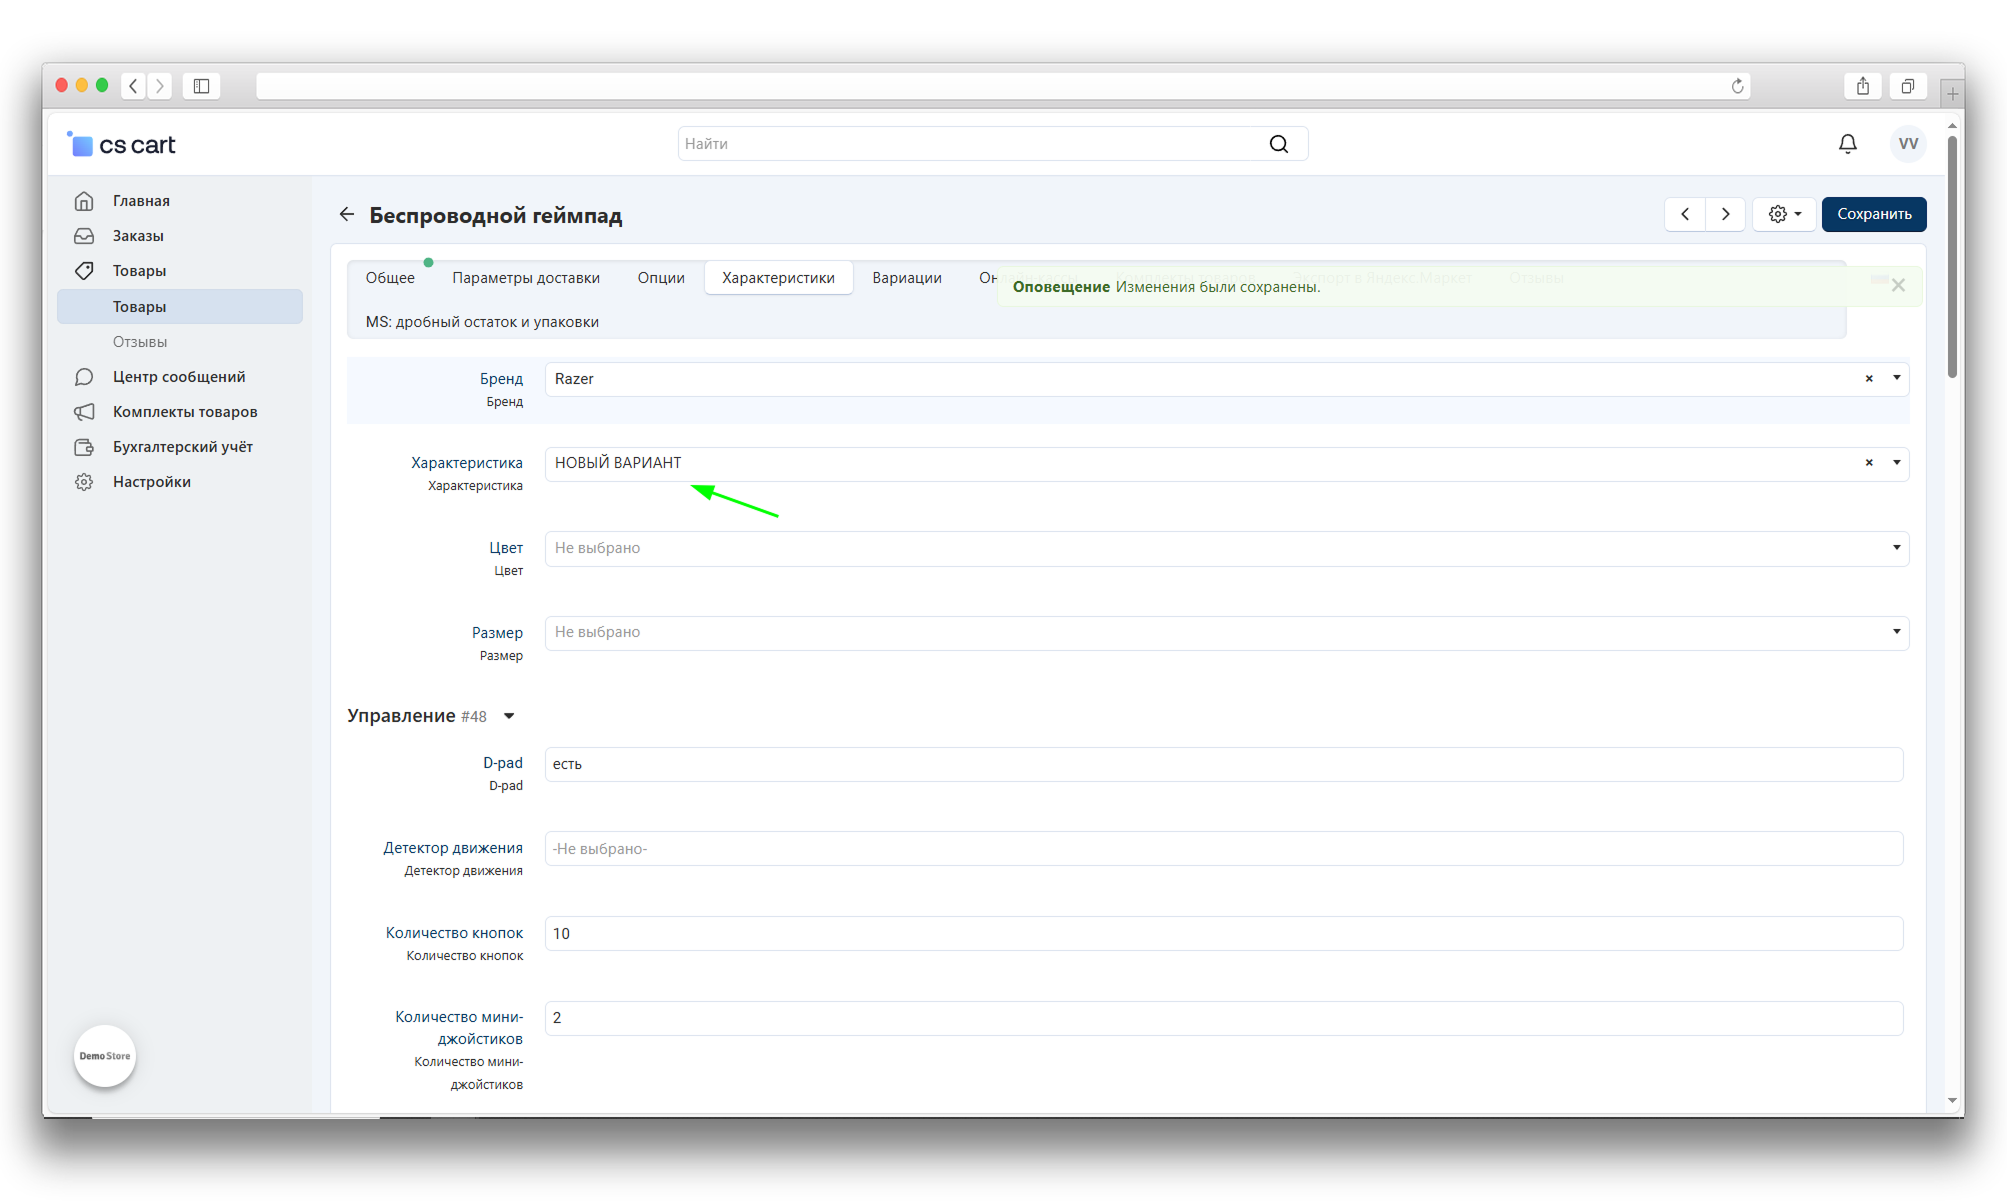Click the Сохранить button
Image resolution: width=2007 pixels, height=1201 pixels.
point(1873,214)
